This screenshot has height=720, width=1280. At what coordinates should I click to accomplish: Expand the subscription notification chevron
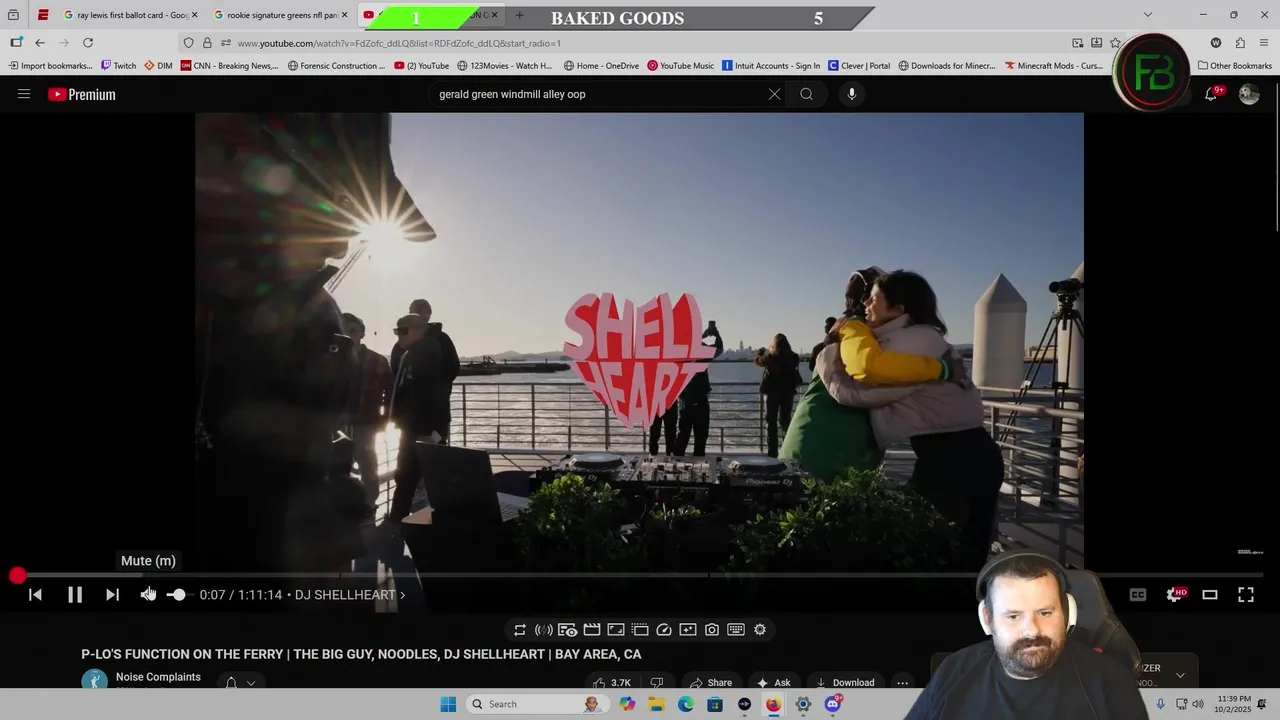coord(251,683)
